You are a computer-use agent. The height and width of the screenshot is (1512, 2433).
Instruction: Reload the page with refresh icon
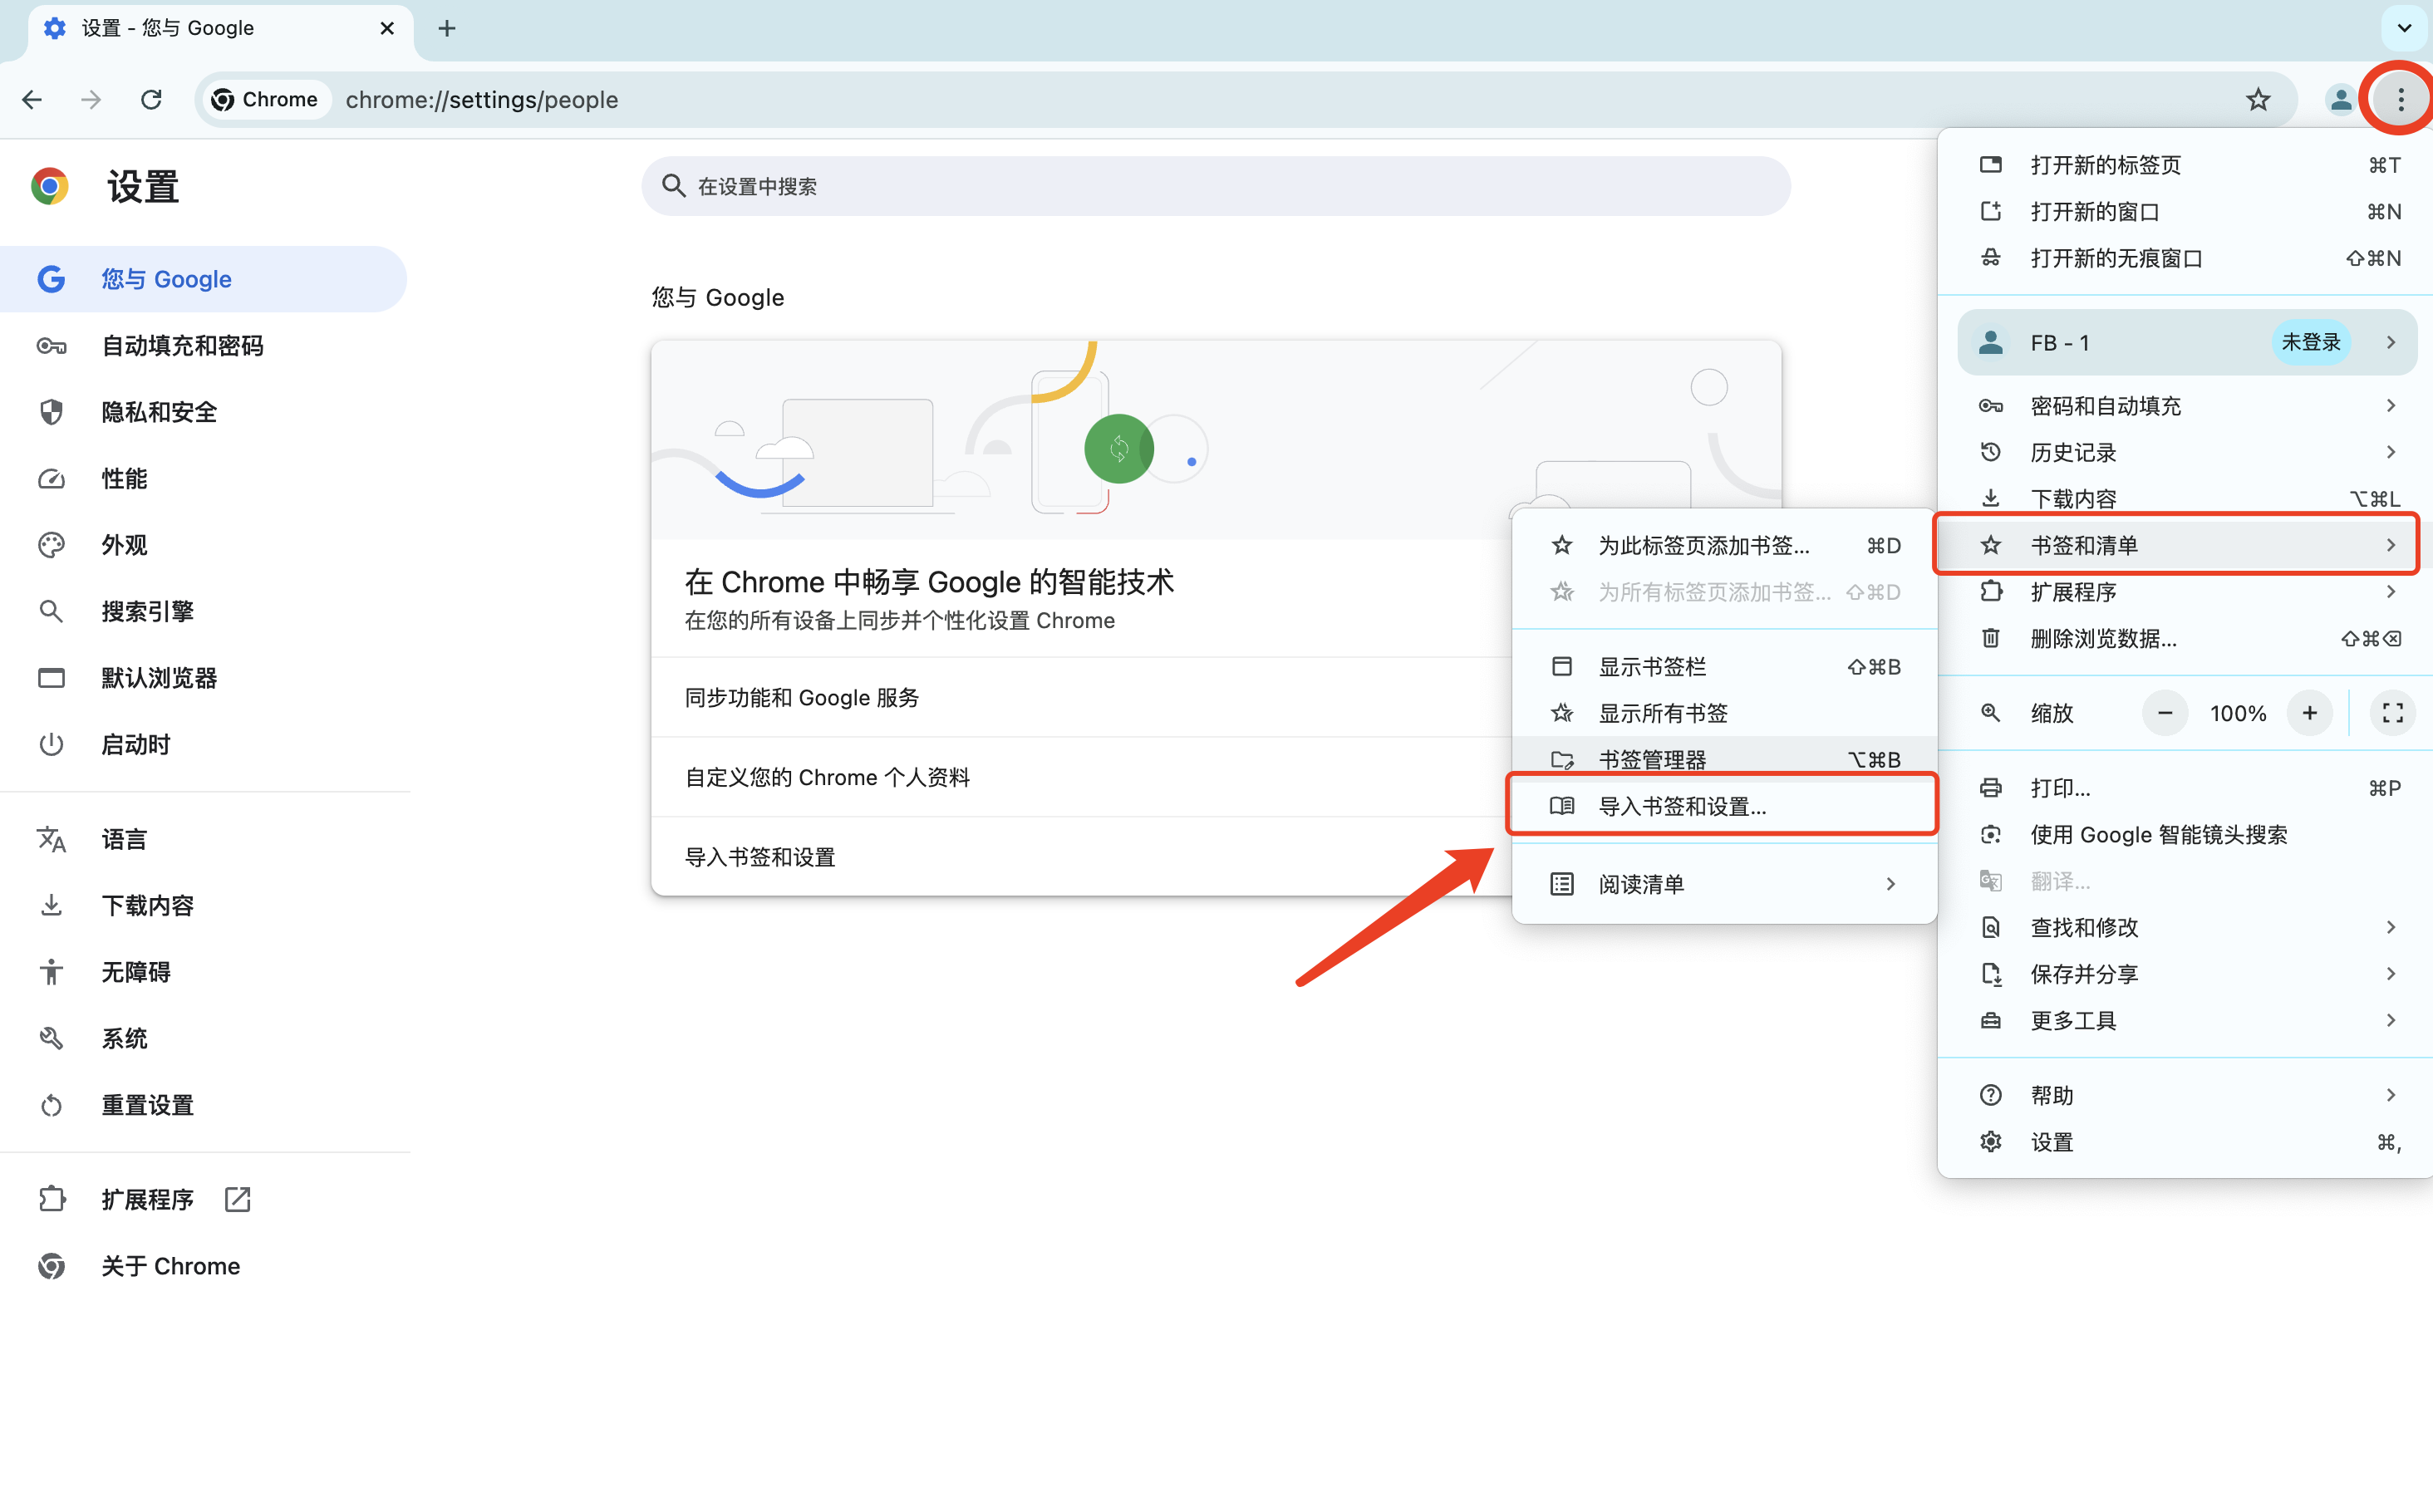point(151,99)
